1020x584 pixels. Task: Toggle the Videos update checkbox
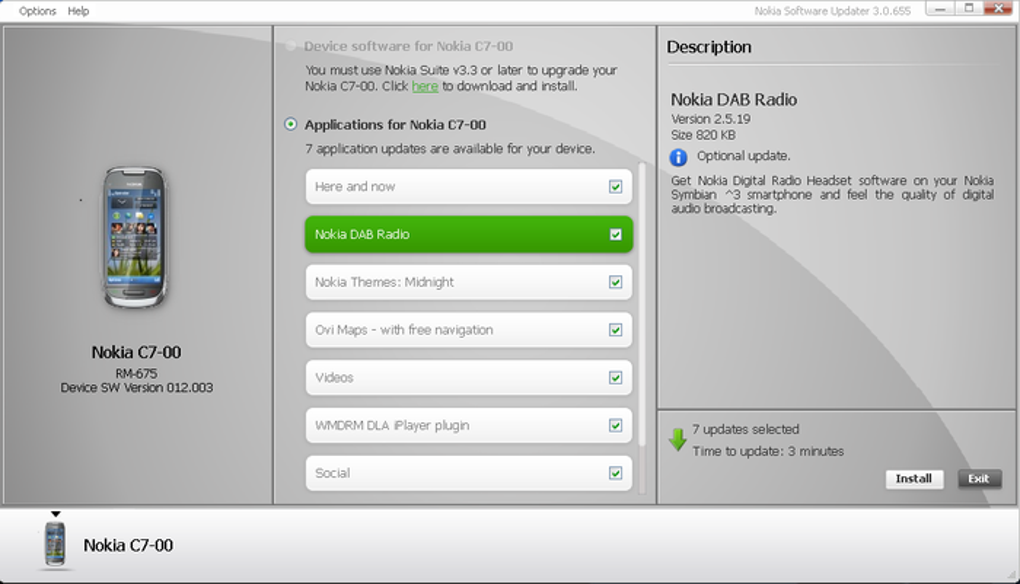point(615,377)
